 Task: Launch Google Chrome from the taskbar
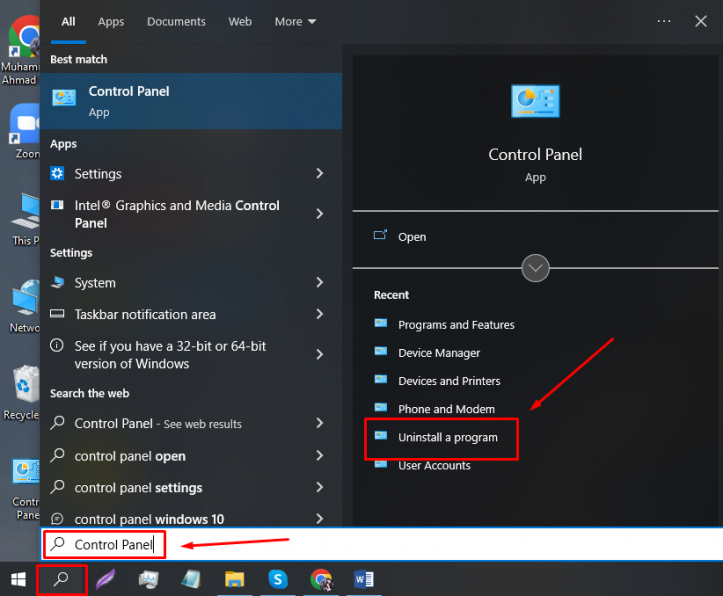point(321,579)
